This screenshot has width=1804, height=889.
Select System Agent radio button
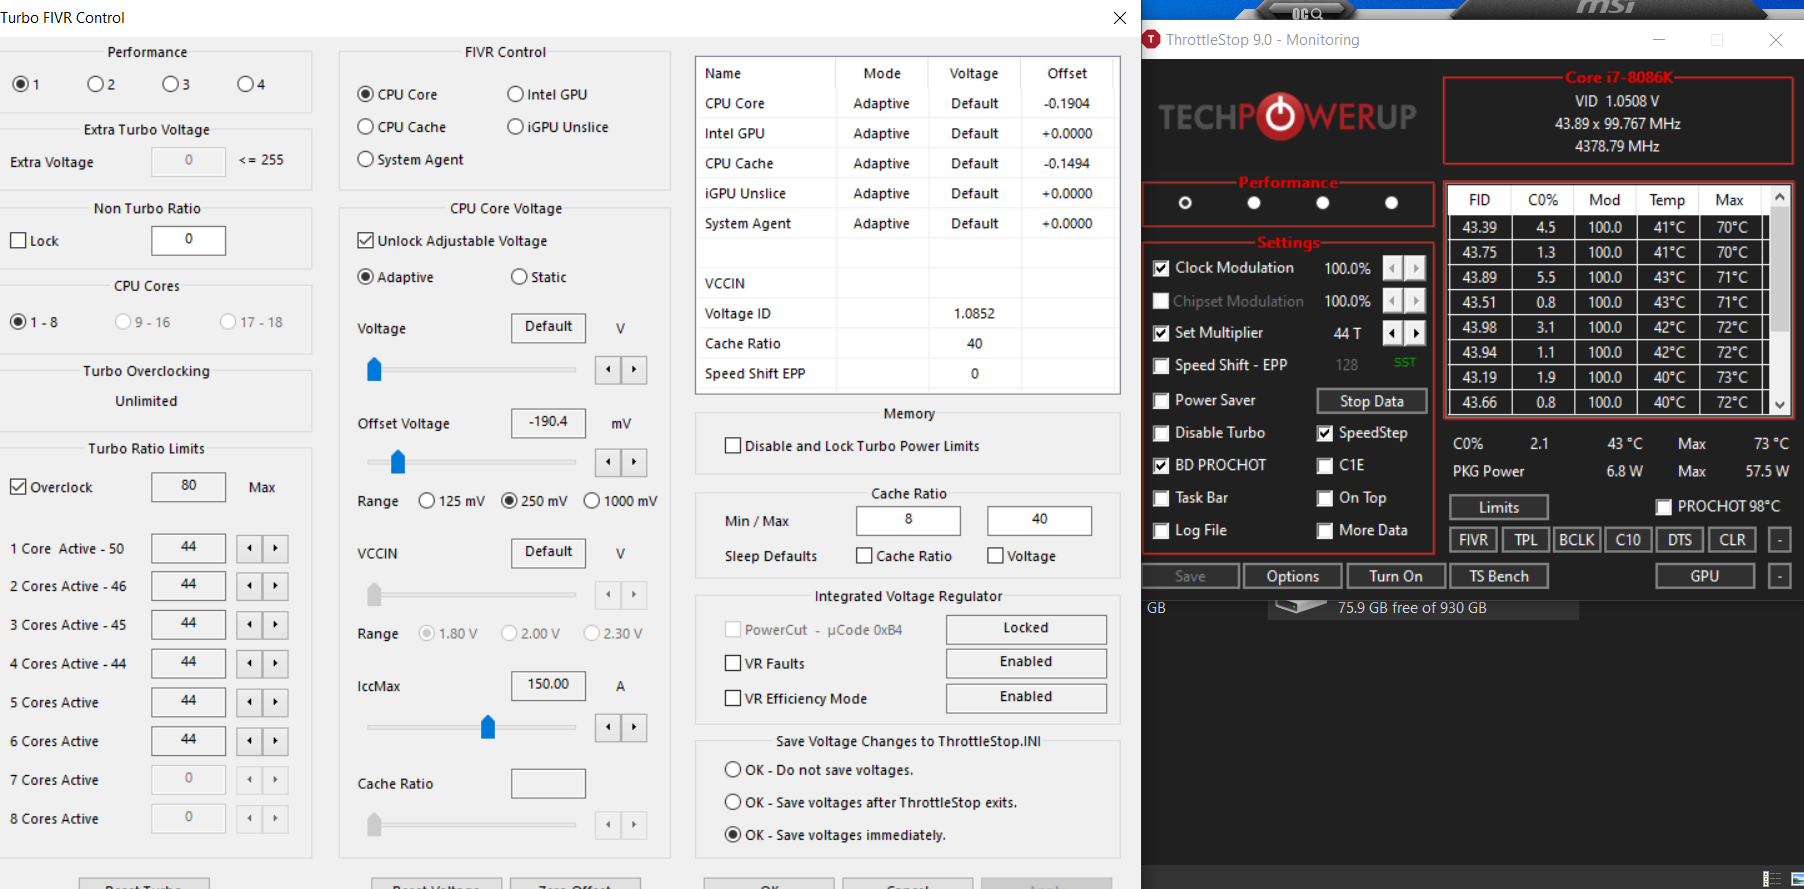pos(366,159)
